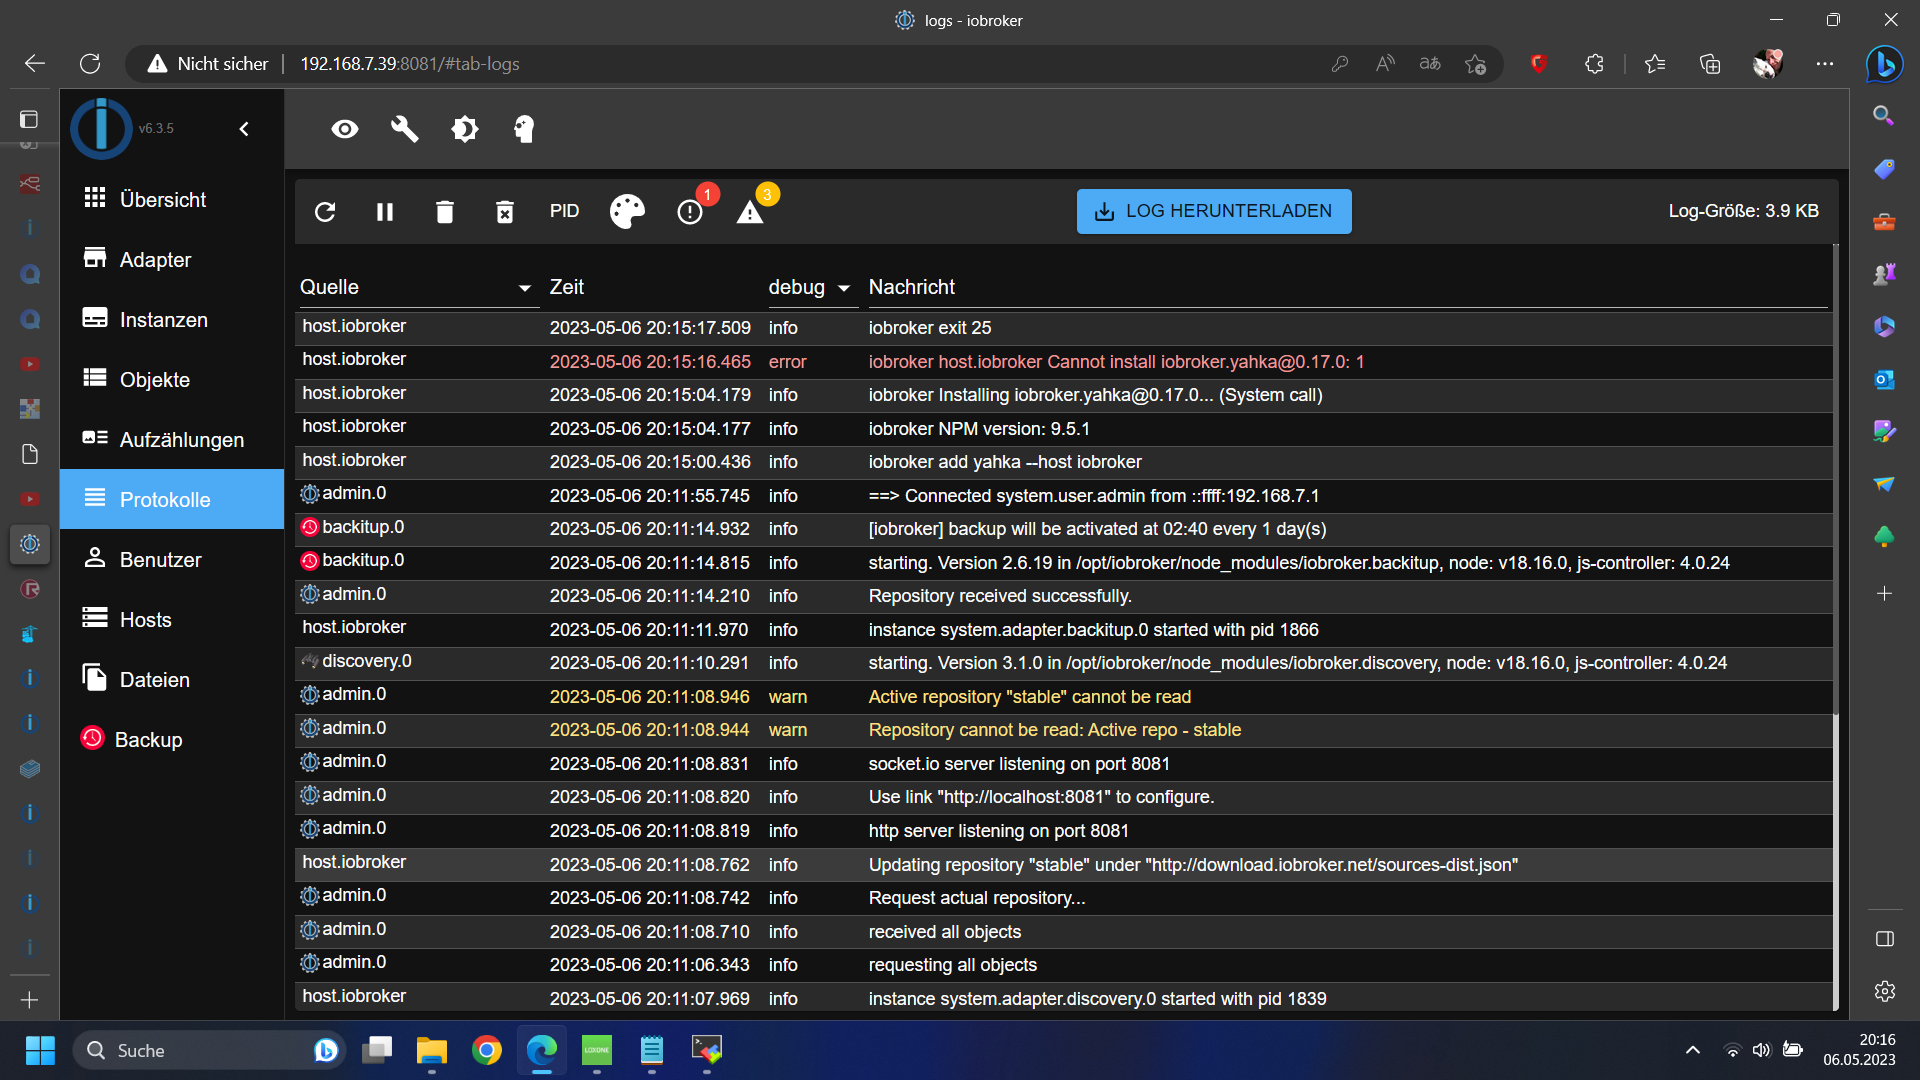The height and width of the screenshot is (1080, 1920).
Task: Show the warnings triangle icon
Action: pos(750,212)
